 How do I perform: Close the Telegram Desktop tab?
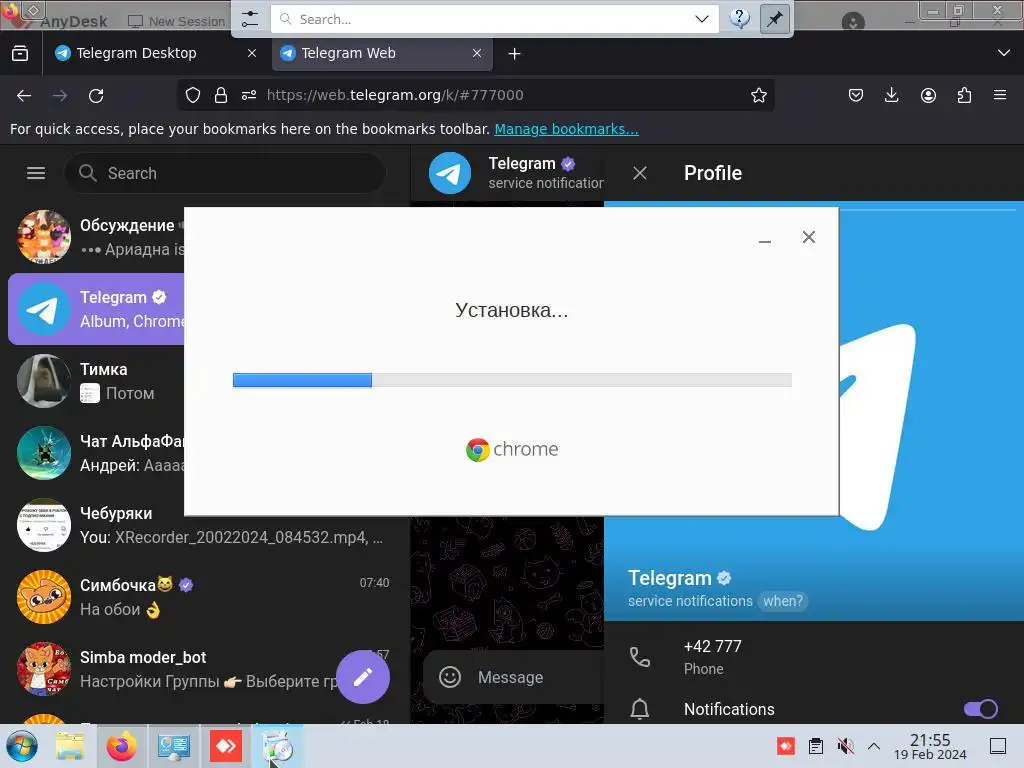click(x=252, y=54)
